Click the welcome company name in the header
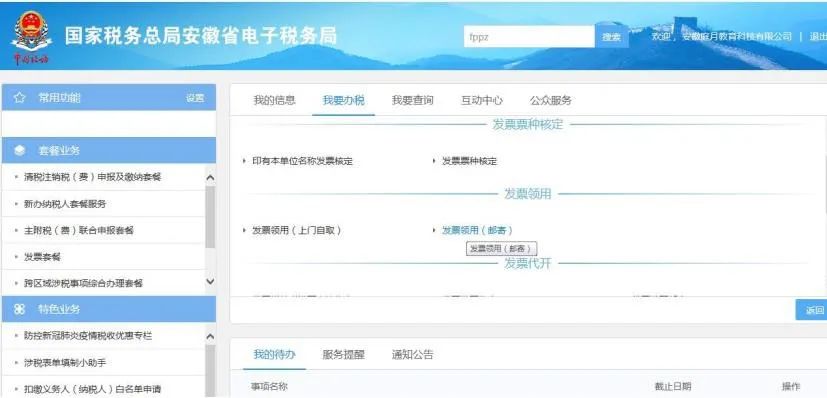Image resolution: width=827 pixels, height=398 pixels. coord(737,36)
